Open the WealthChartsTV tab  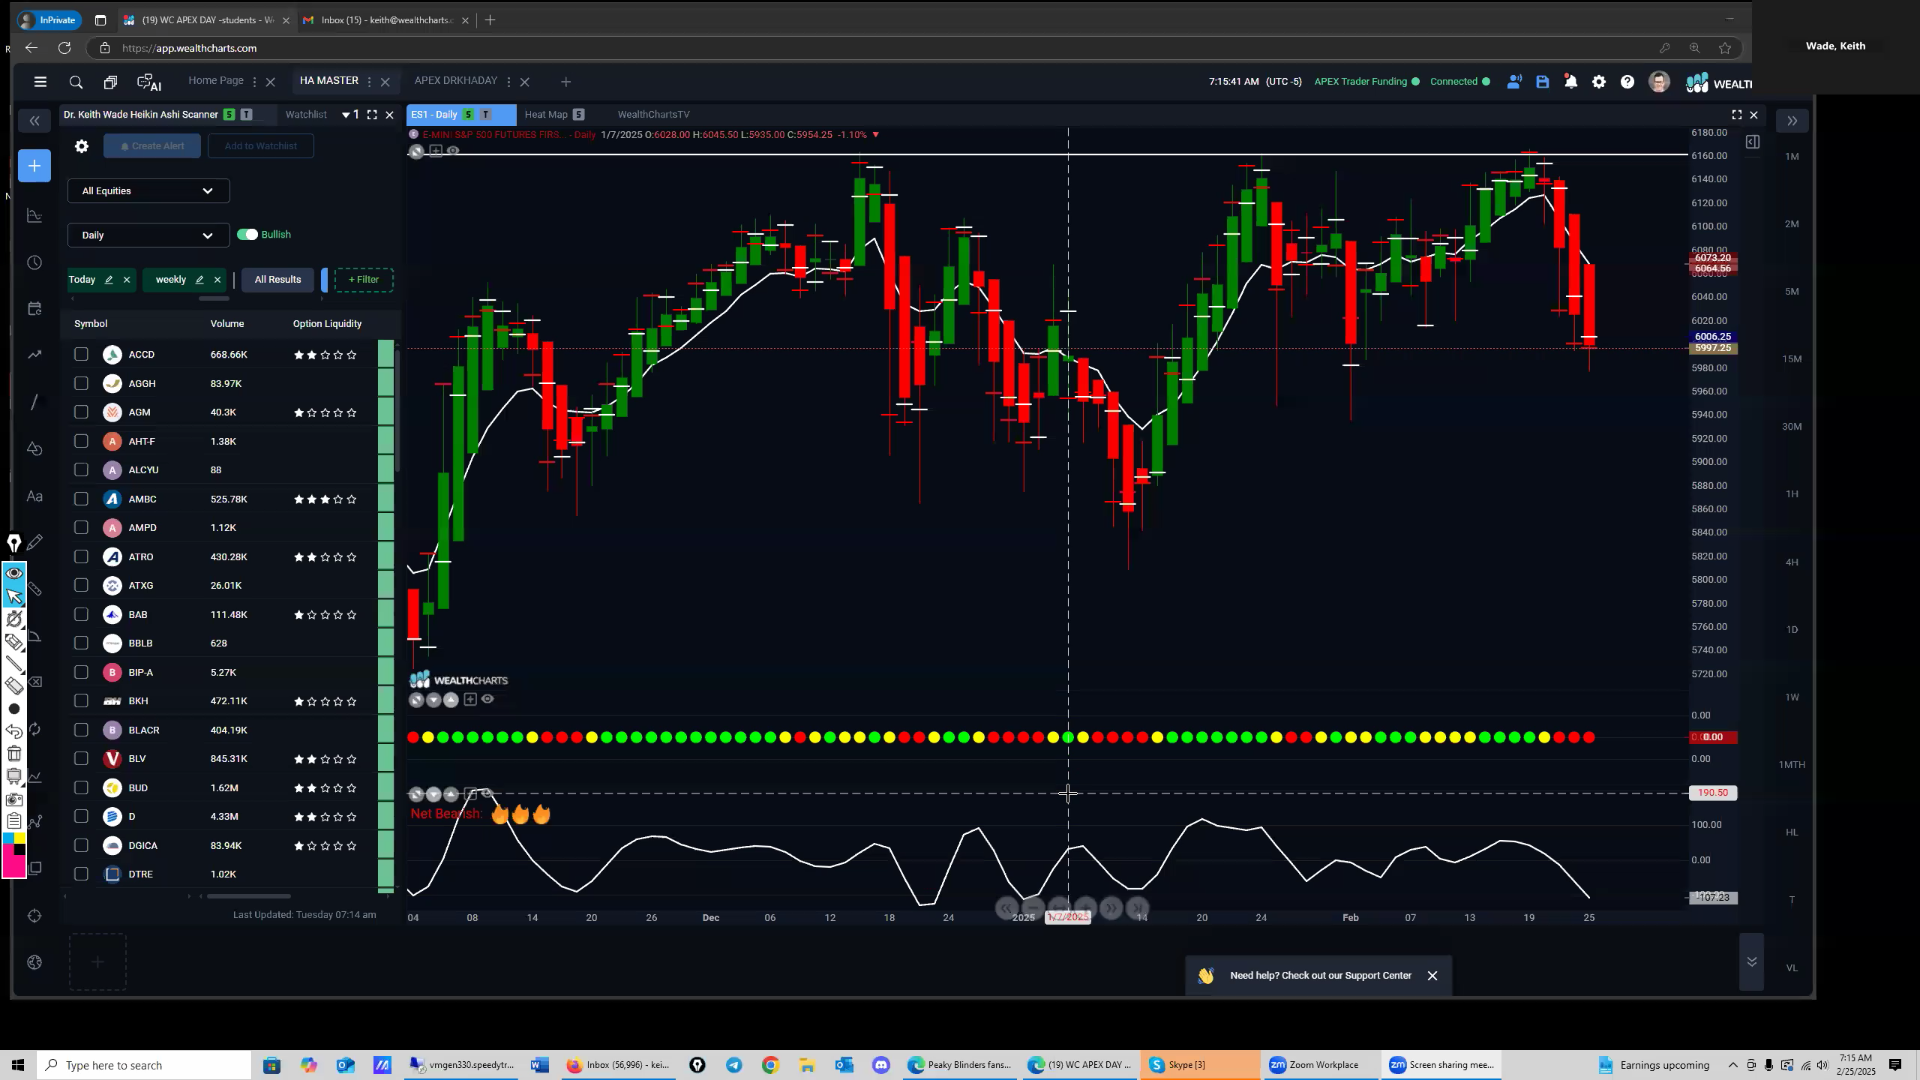(x=654, y=115)
